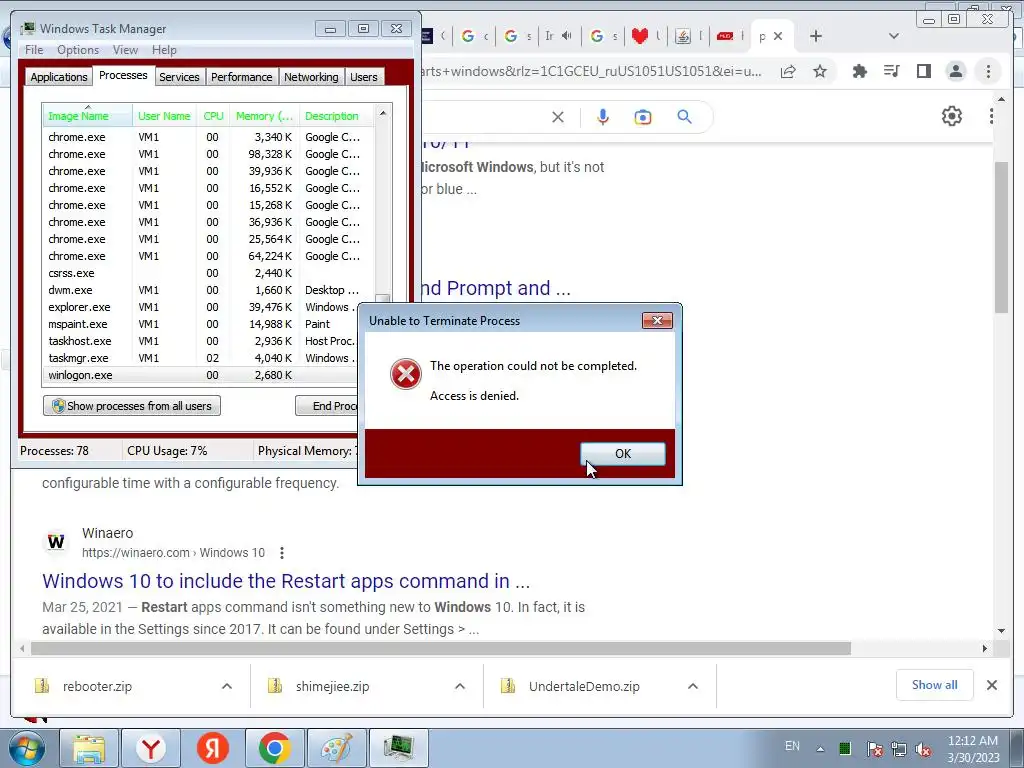Click the volume muted tray icon
The width and height of the screenshot is (1024, 768).
point(923,748)
